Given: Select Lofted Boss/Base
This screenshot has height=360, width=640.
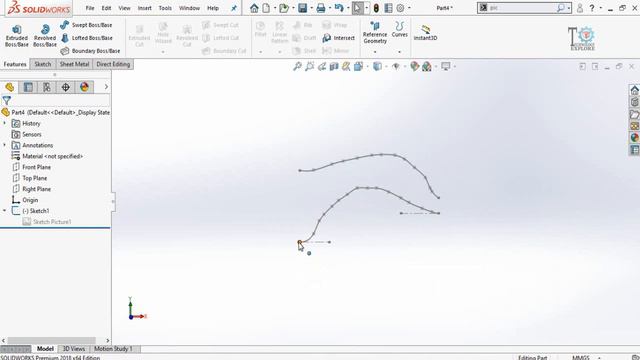Looking at the screenshot, I should 86,38.
